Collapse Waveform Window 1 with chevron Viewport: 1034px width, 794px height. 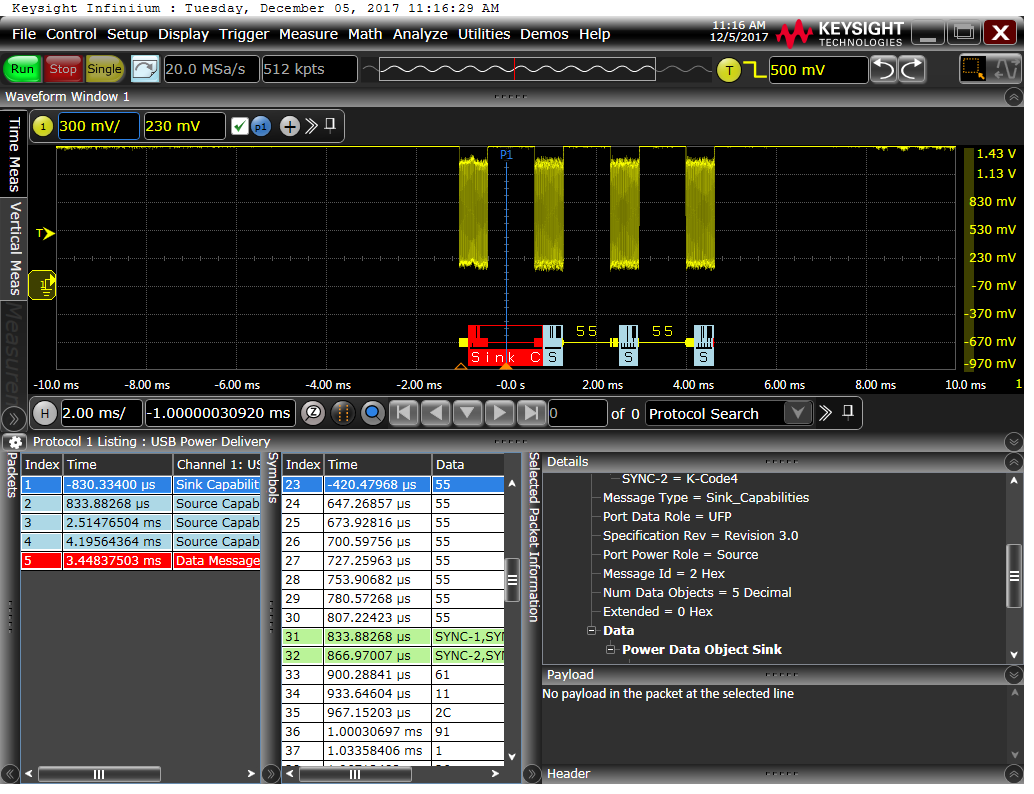point(1014,98)
